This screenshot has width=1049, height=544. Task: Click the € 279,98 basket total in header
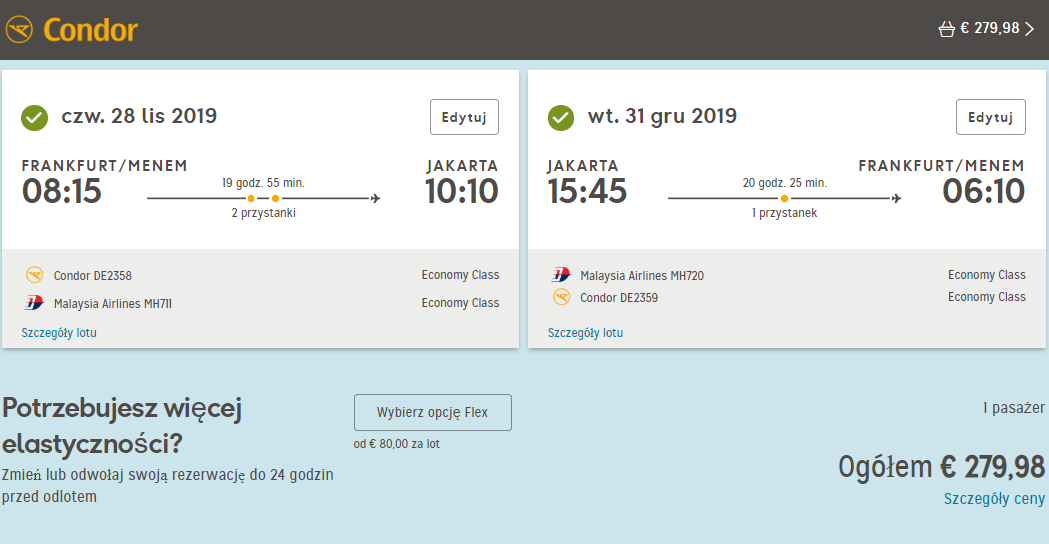(x=989, y=28)
